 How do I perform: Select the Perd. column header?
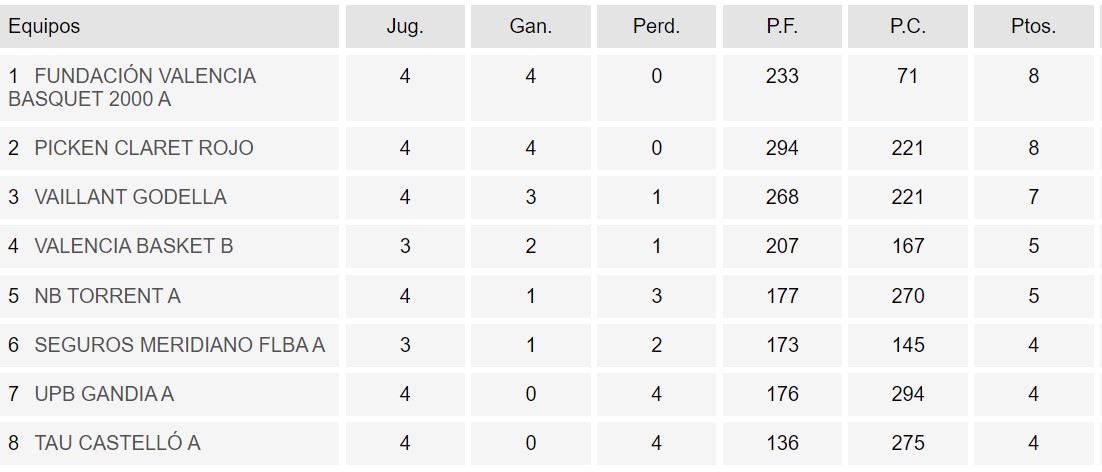pyautogui.click(x=656, y=27)
